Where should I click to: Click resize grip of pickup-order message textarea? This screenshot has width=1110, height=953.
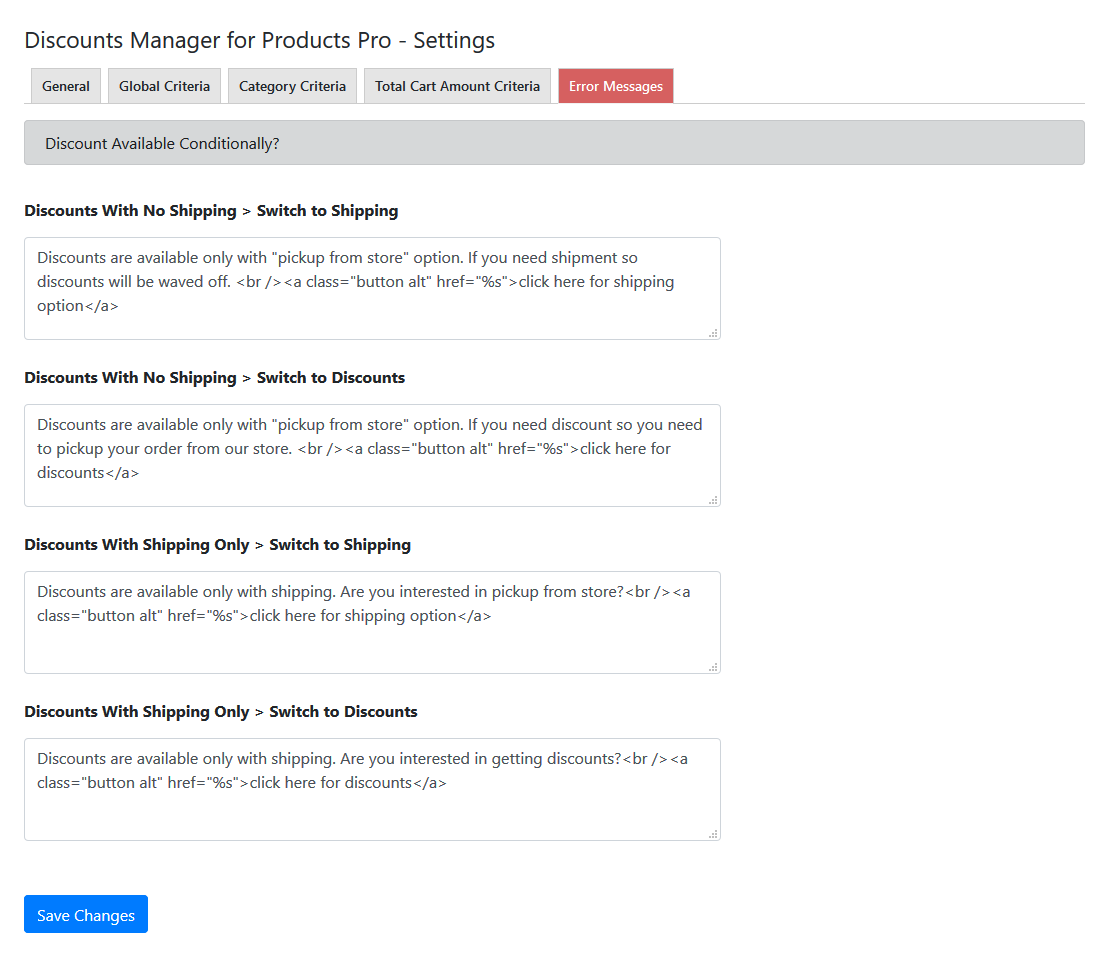click(x=714, y=500)
